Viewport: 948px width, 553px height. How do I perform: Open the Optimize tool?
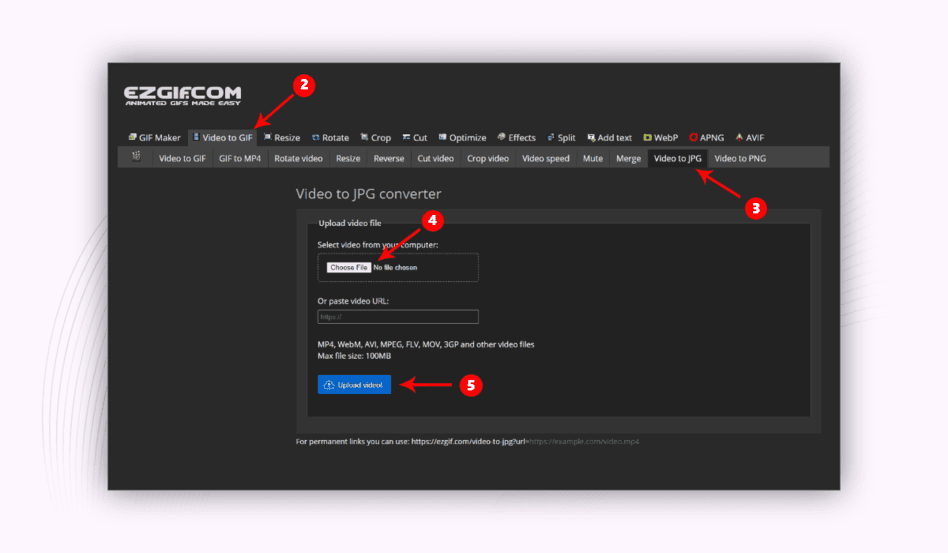tap(461, 138)
